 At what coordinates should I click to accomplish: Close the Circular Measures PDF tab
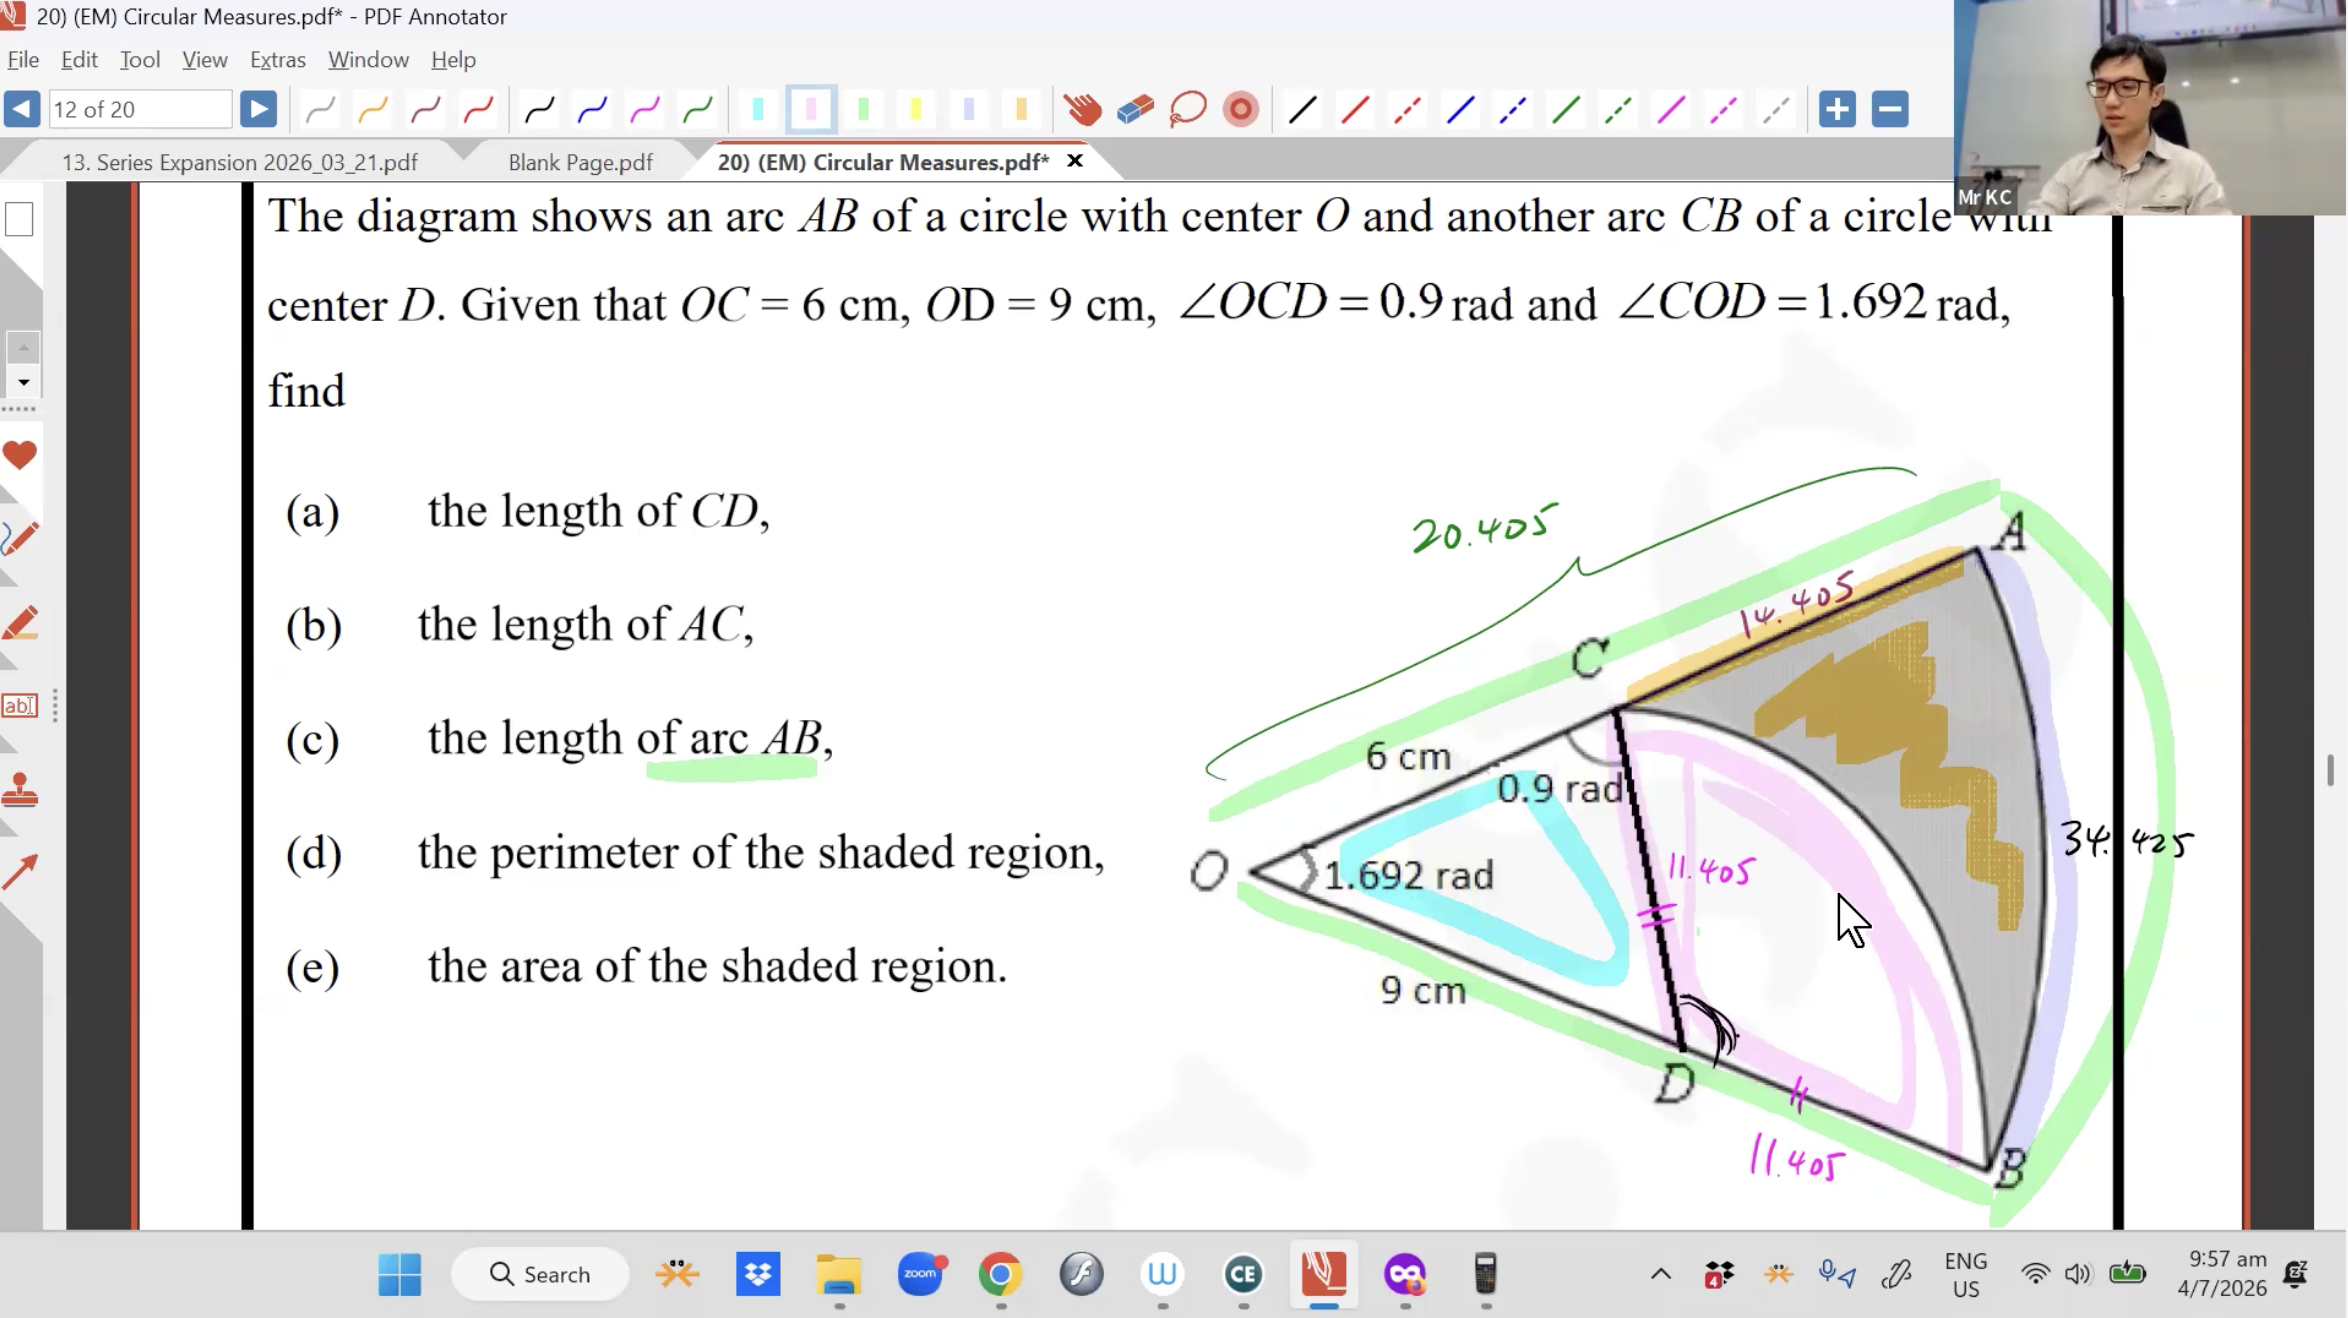[x=1075, y=161]
